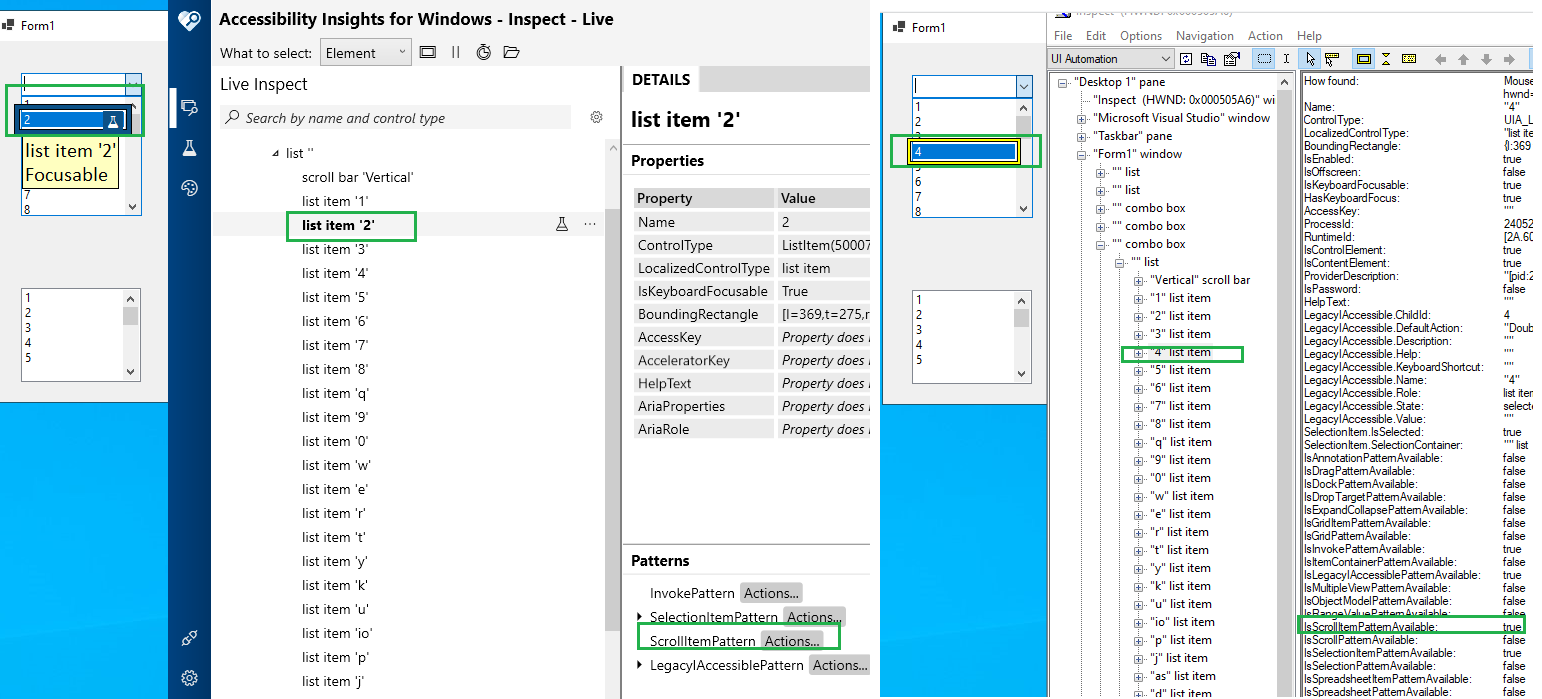Open the Options menu in Inspect
1542x699 pixels.
[1140, 35]
